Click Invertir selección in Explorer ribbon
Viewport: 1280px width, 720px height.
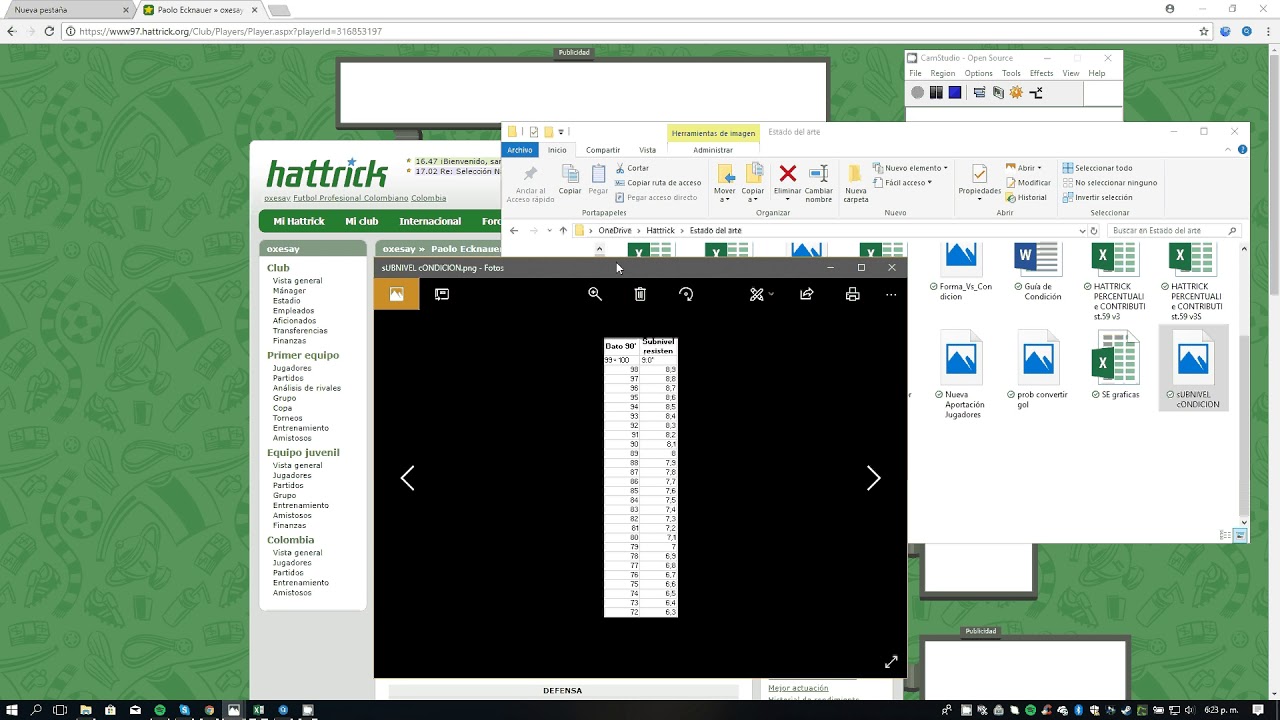(x=1097, y=197)
